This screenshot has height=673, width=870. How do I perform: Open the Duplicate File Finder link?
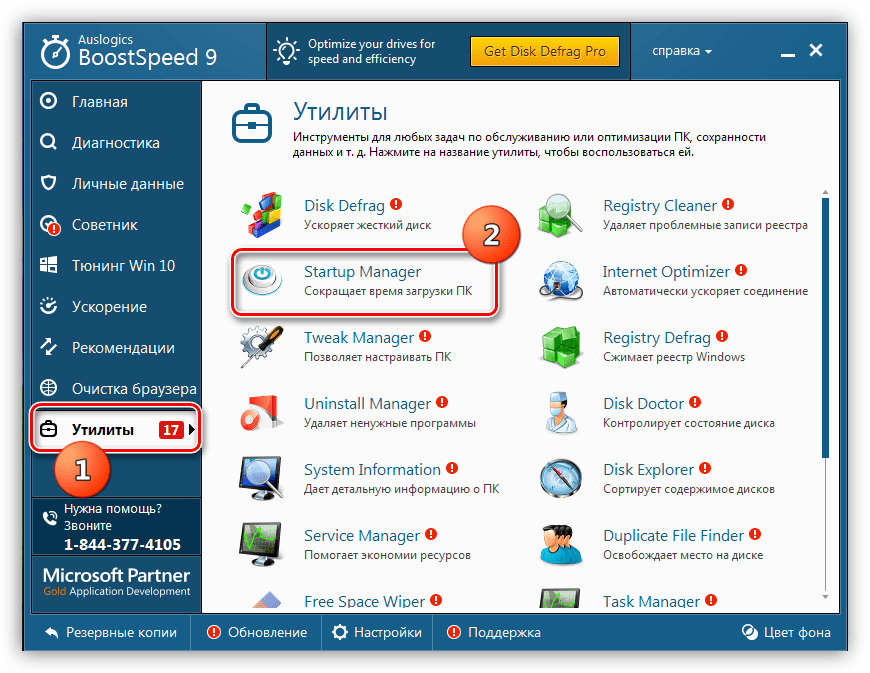pyautogui.click(x=673, y=535)
